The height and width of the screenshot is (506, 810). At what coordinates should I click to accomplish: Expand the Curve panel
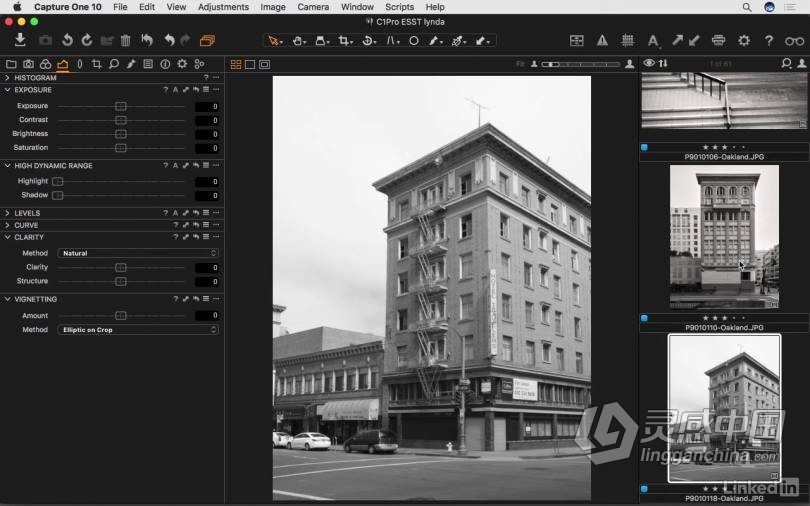tap(7, 225)
